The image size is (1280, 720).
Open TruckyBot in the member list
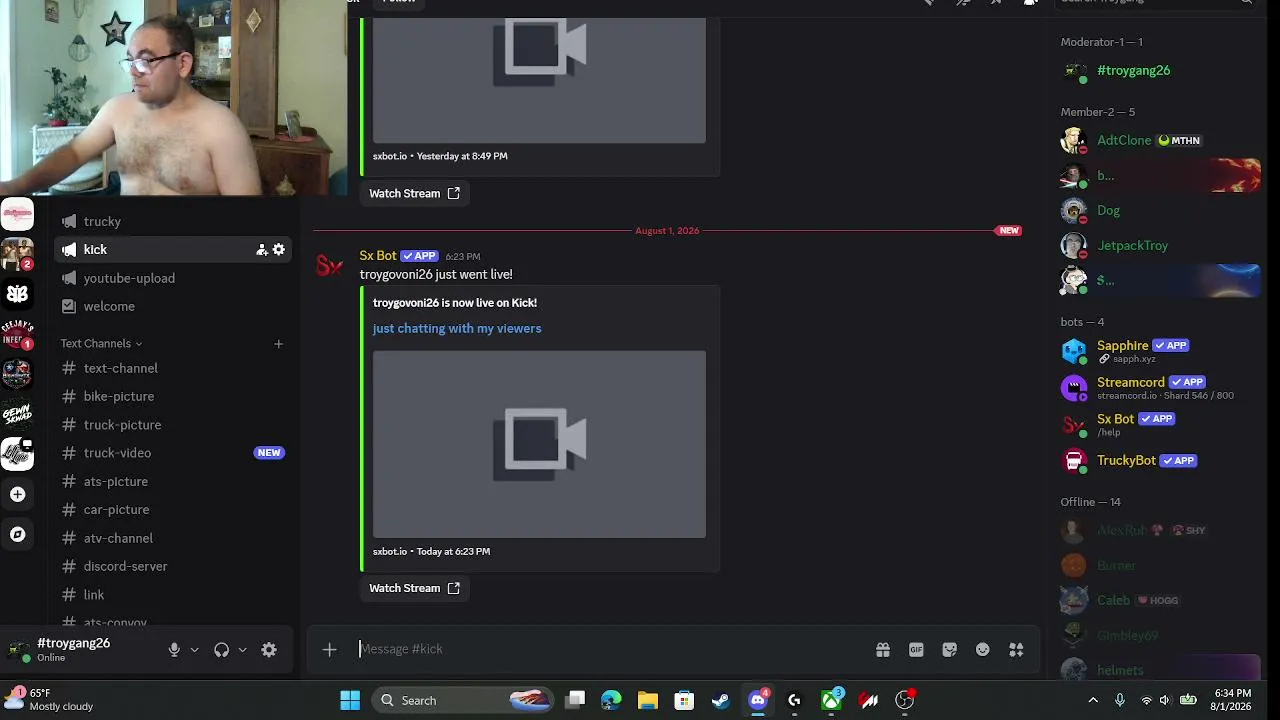1160,461
